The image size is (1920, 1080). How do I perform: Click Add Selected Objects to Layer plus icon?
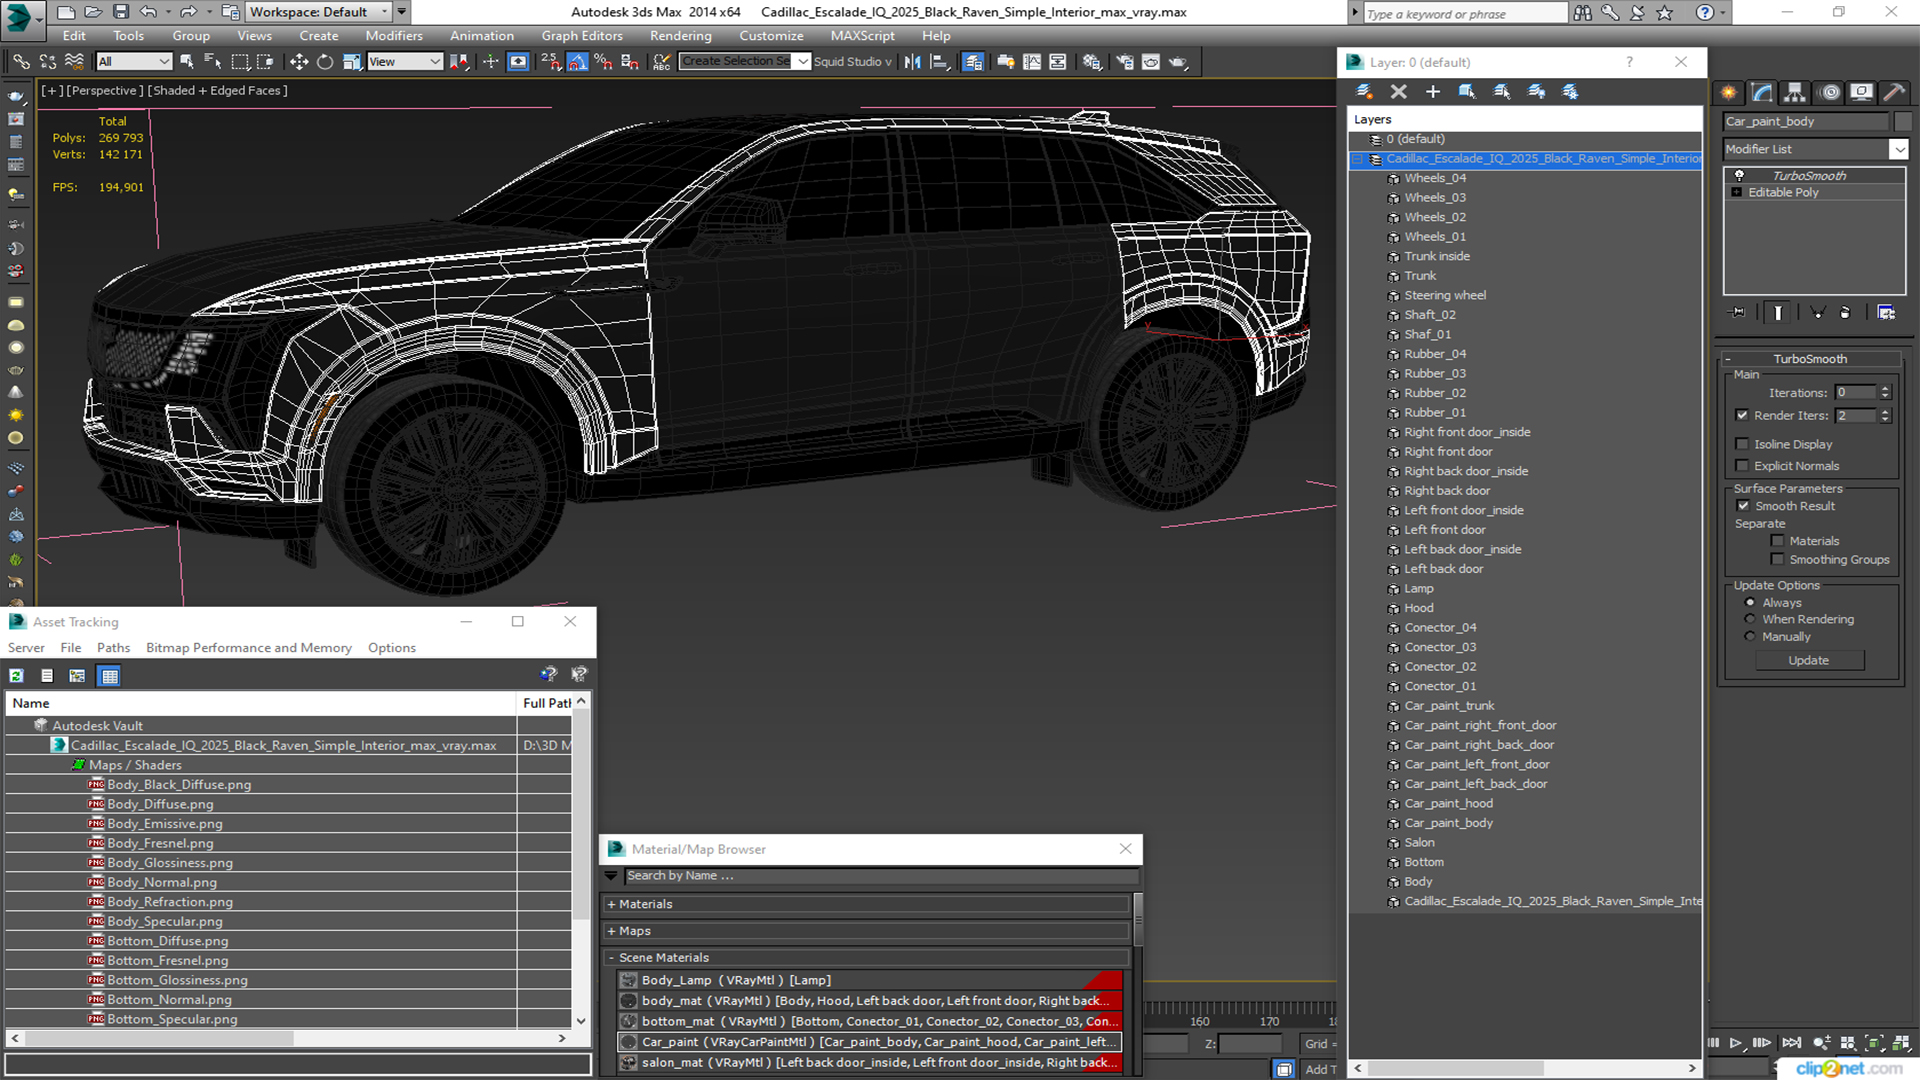click(1433, 91)
